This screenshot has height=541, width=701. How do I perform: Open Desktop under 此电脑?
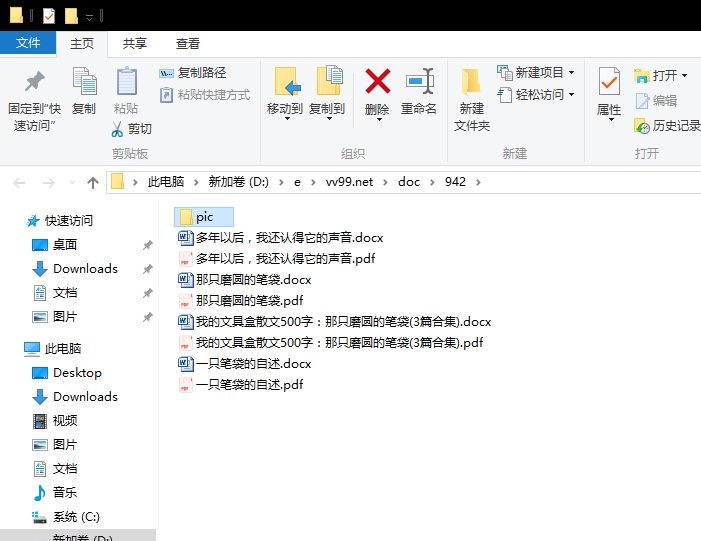[67, 372]
